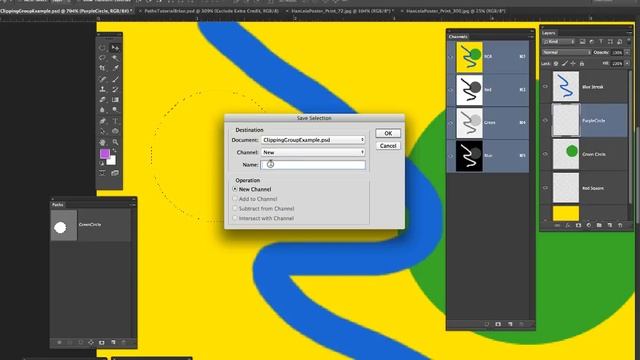Image resolution: width=640 pixels, height=360 pixels.
Task: Select the Move tool in the toolbox
Action: tap(115, 48)
